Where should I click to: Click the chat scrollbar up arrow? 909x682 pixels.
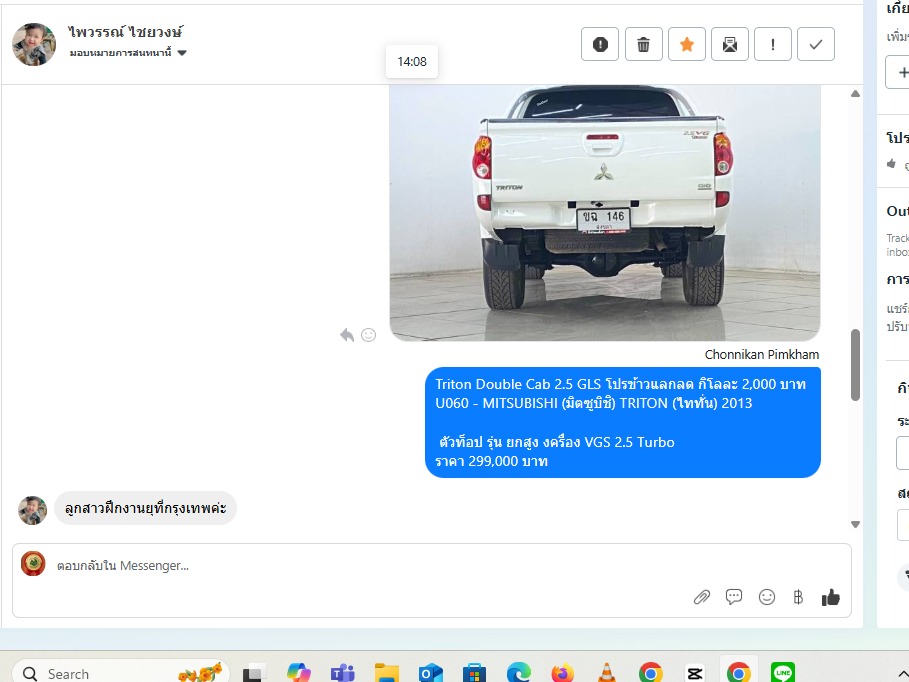855,93
